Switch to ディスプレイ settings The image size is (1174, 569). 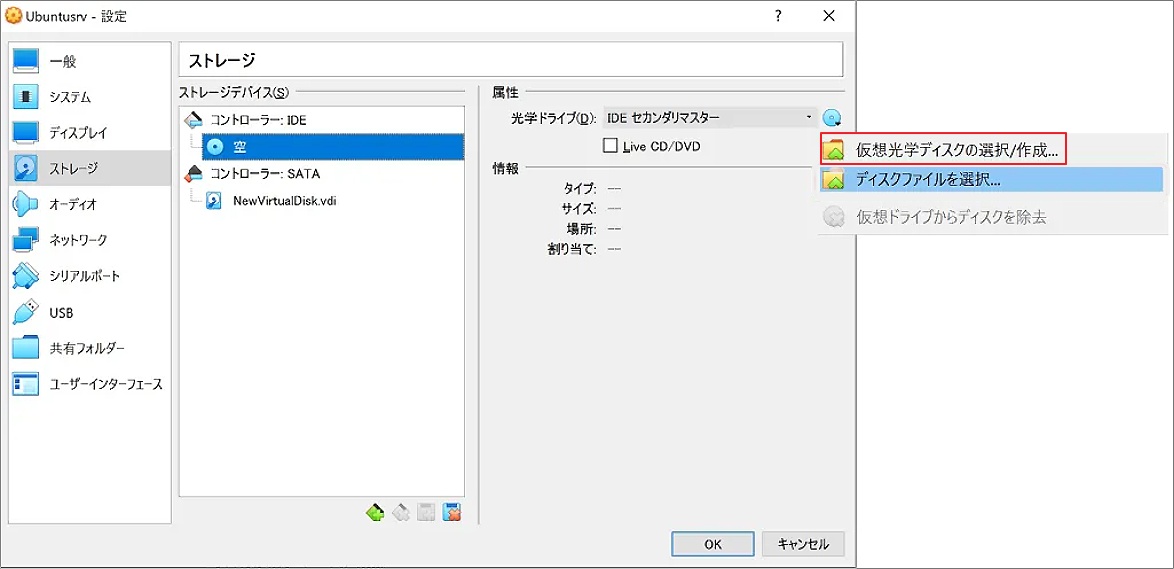coord(90,133)
